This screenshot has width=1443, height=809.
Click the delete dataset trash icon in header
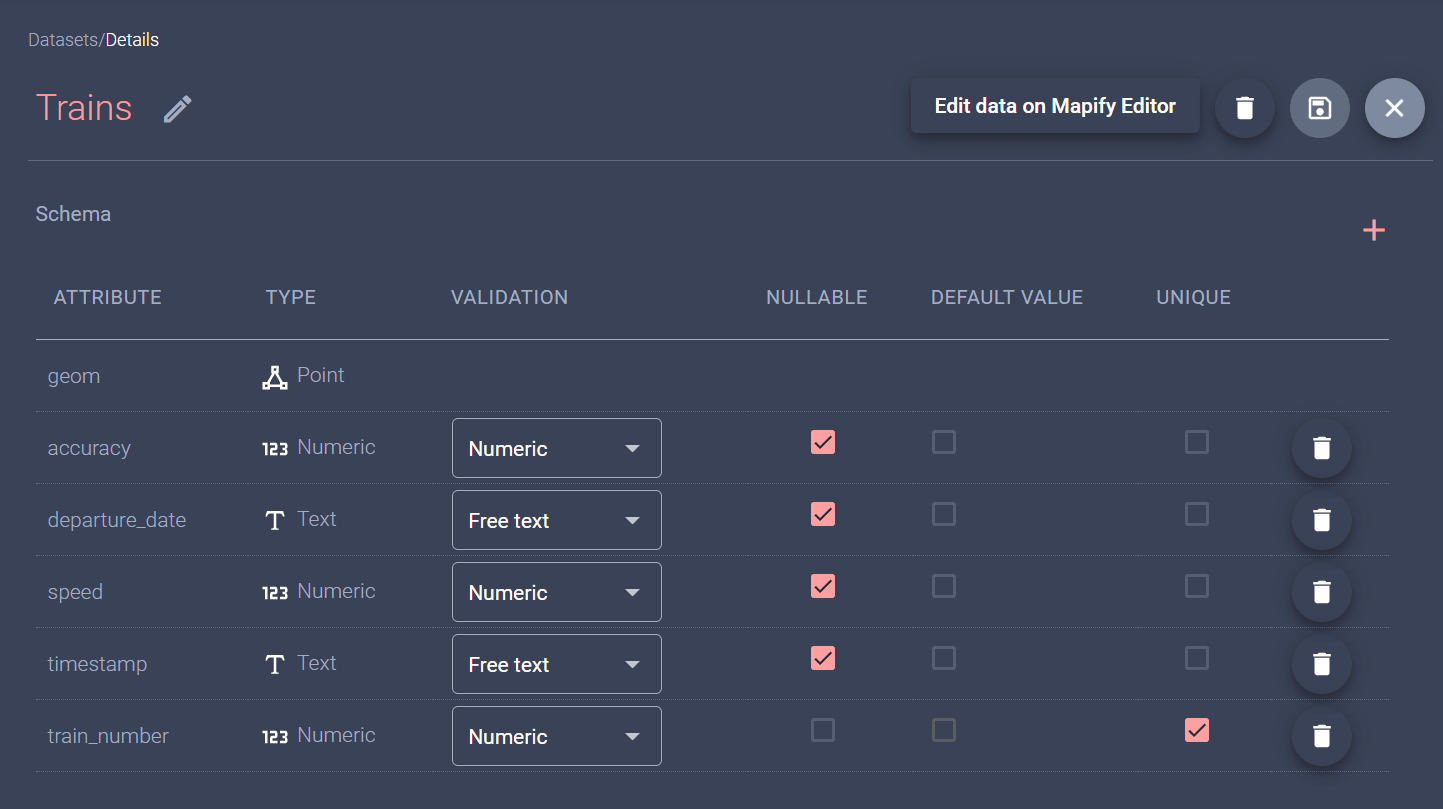point(1244,107)
